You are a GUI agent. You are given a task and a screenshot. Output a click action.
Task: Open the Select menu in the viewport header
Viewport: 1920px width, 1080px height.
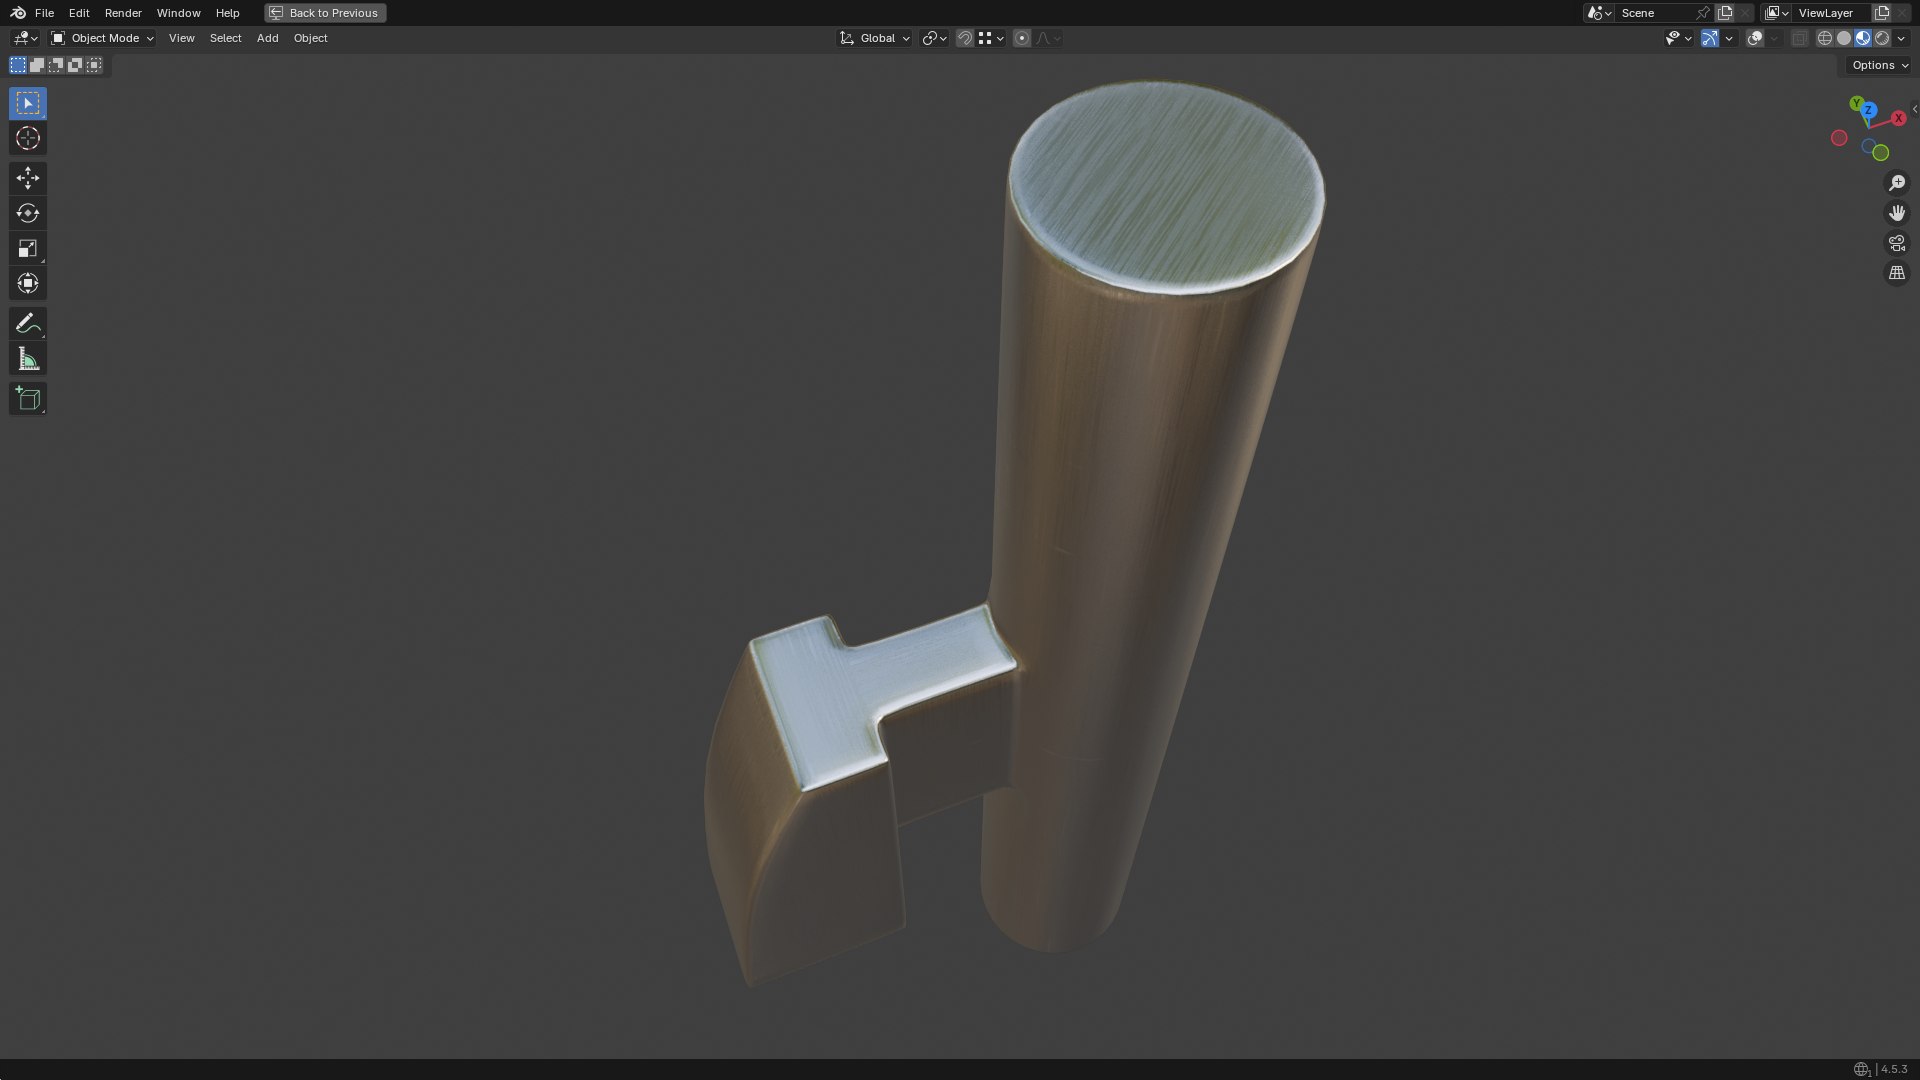click(226, 38)
